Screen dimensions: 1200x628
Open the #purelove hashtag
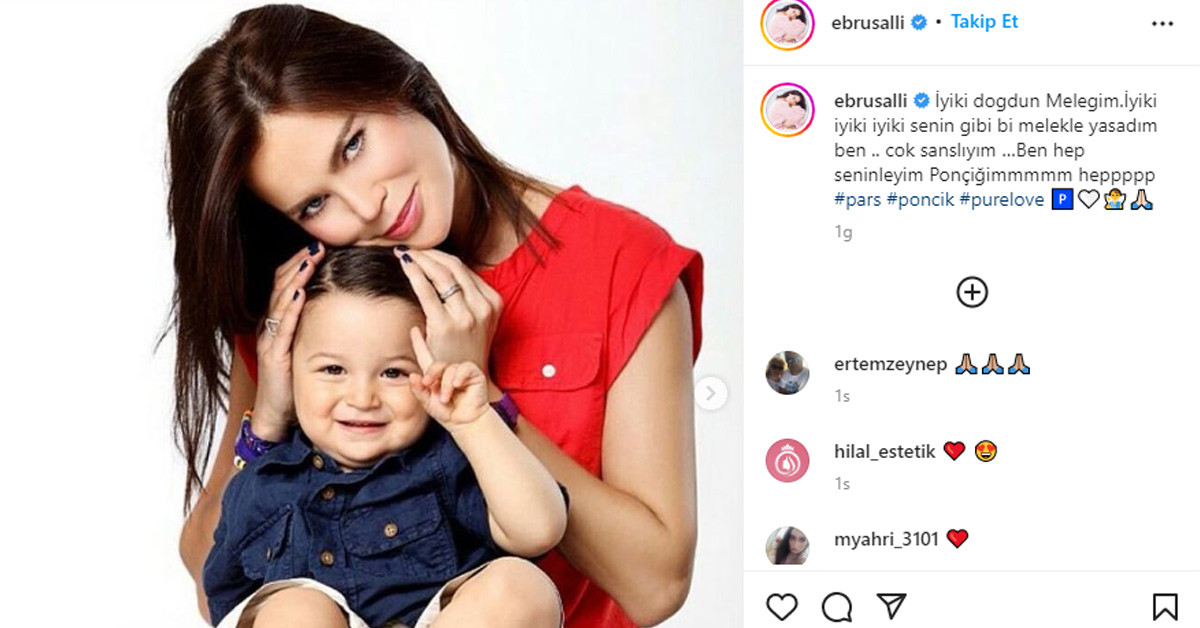coord(1001,199)
